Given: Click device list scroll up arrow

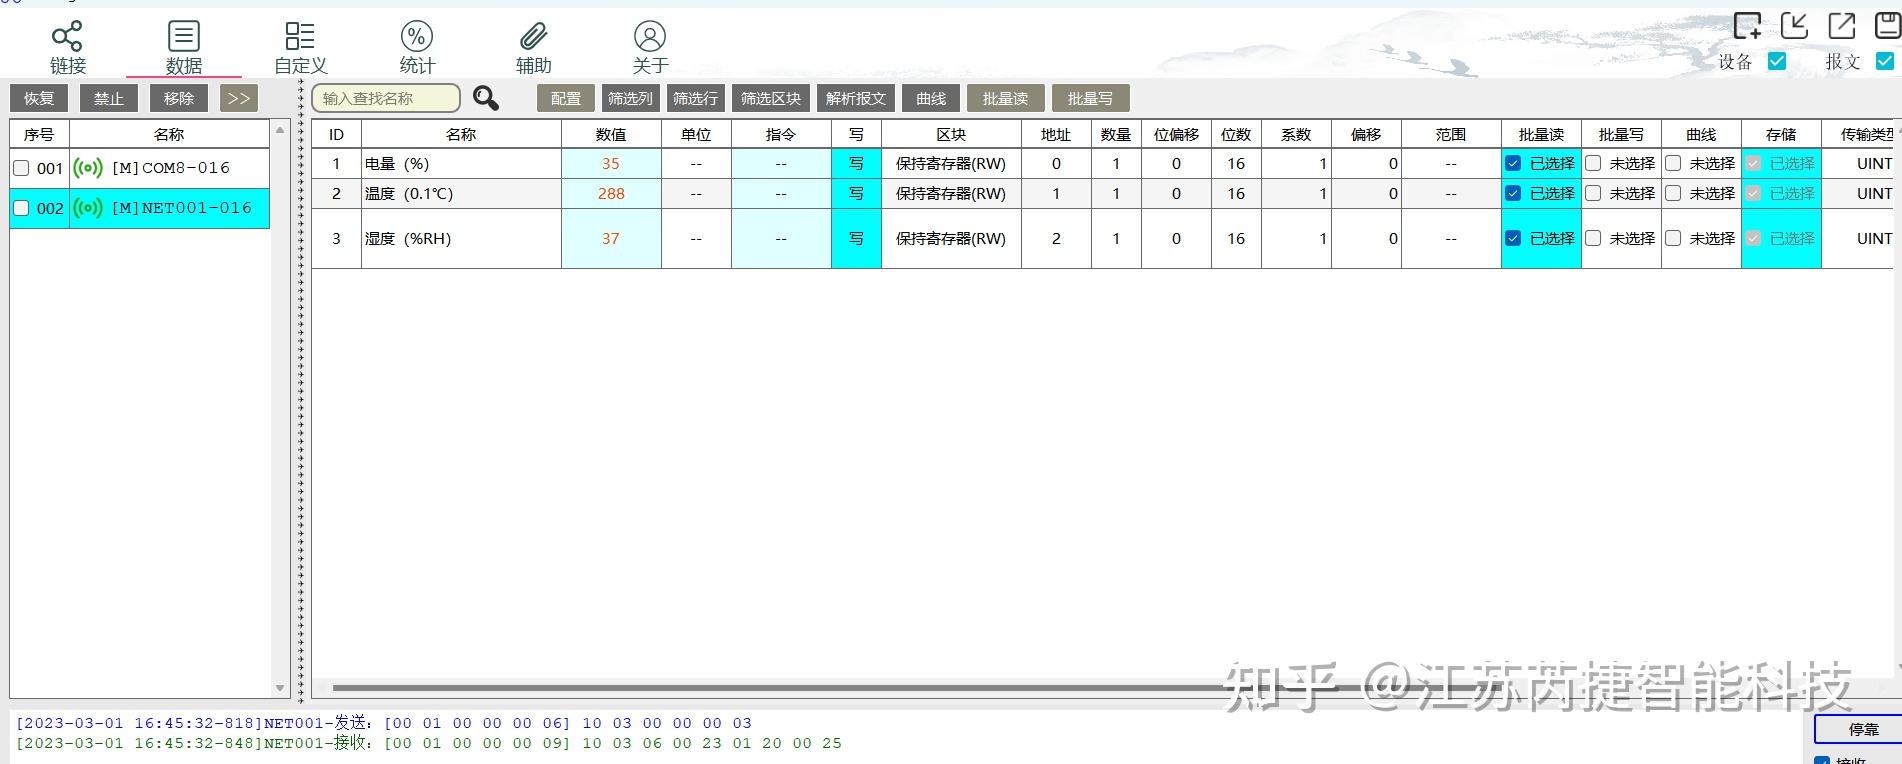Looking at the screenshot, I should pos(280,130).
